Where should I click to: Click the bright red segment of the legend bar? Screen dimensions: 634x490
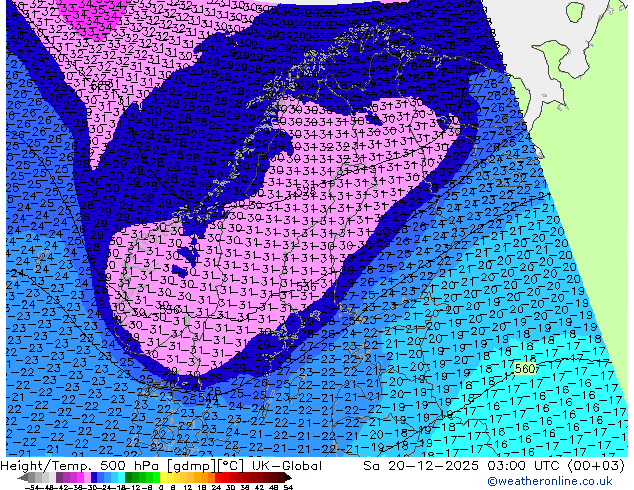pyautogui.click(x=218, y=478)
